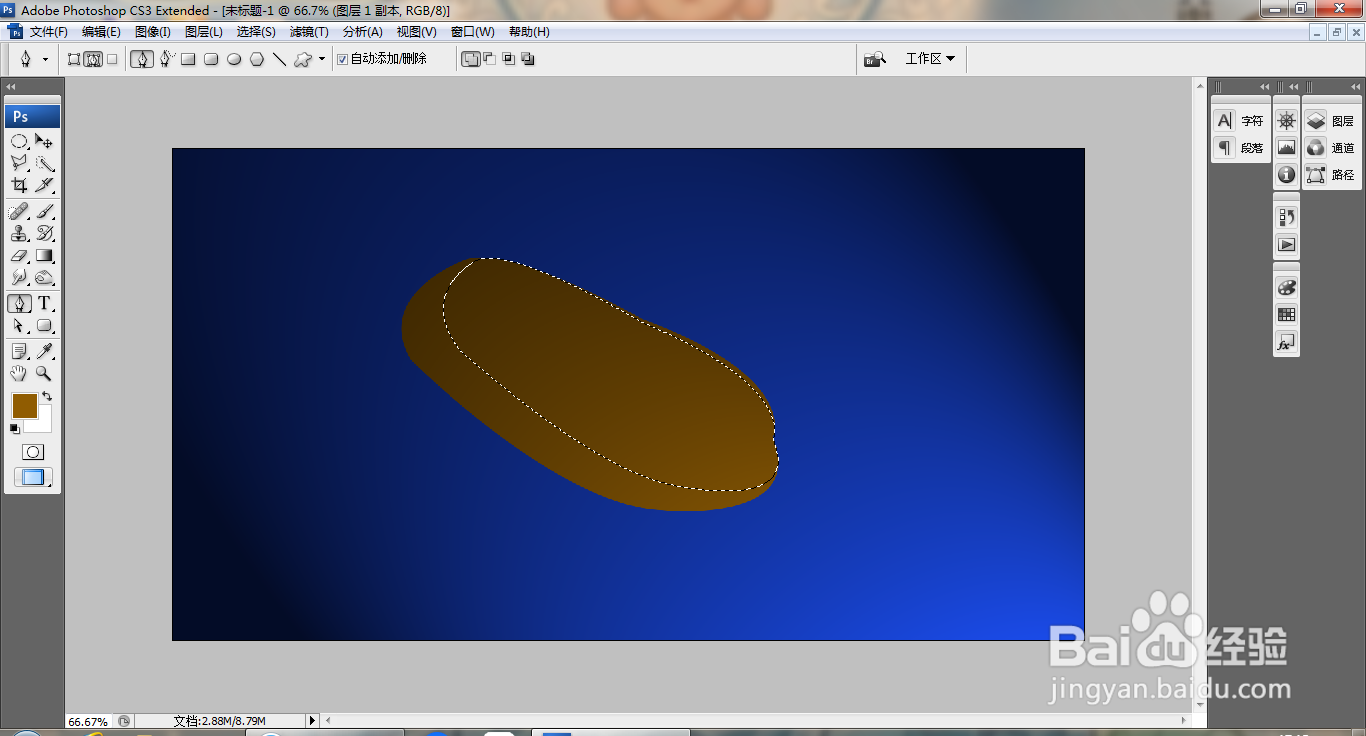1366x736 pixels.
Task: Select the Rounded Rectangle shape tool in toolbox
Action: tap(44, 325)
